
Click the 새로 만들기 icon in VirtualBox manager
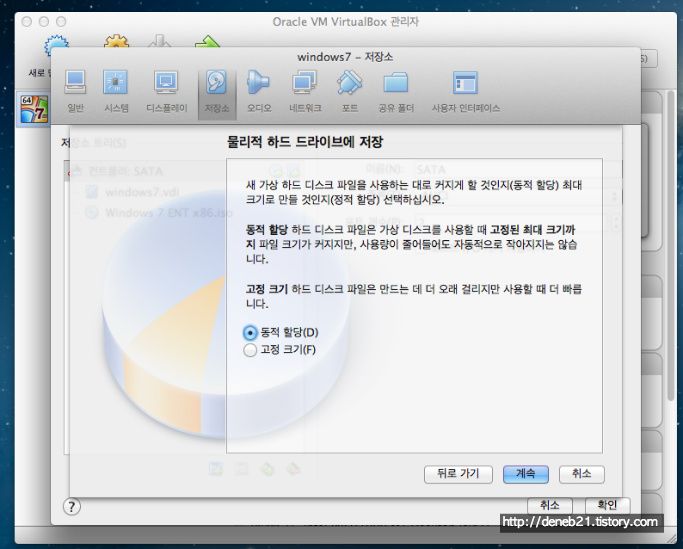pos(56,46)
